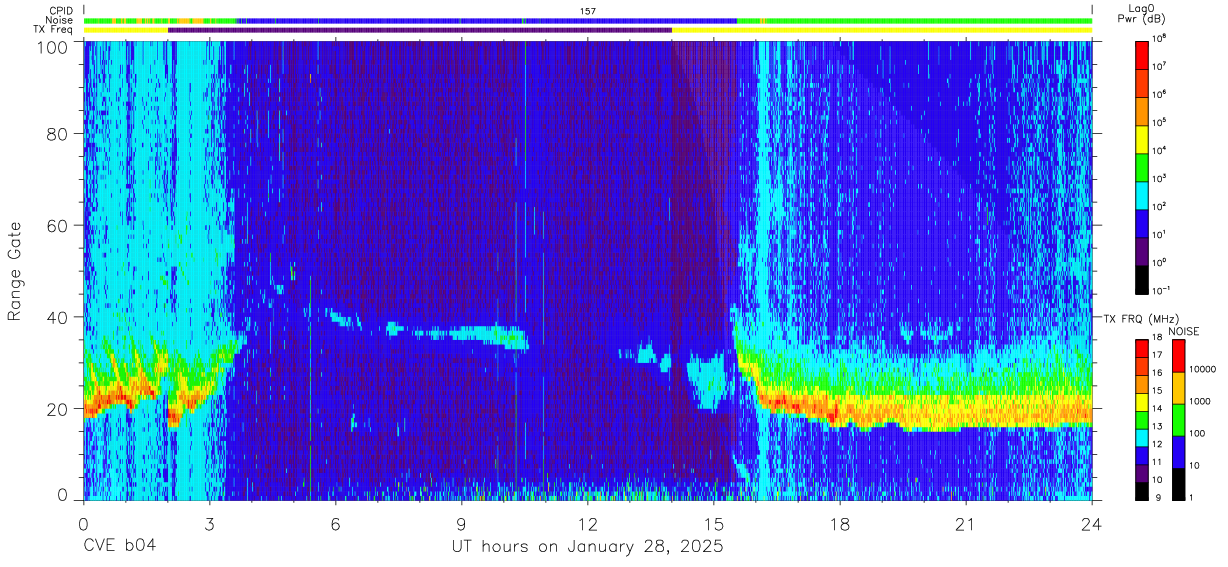The width and height of the screenshot is (1228, 567).
Task: Click the red top segment of the power colorbar
Action: coord(1143,54)
